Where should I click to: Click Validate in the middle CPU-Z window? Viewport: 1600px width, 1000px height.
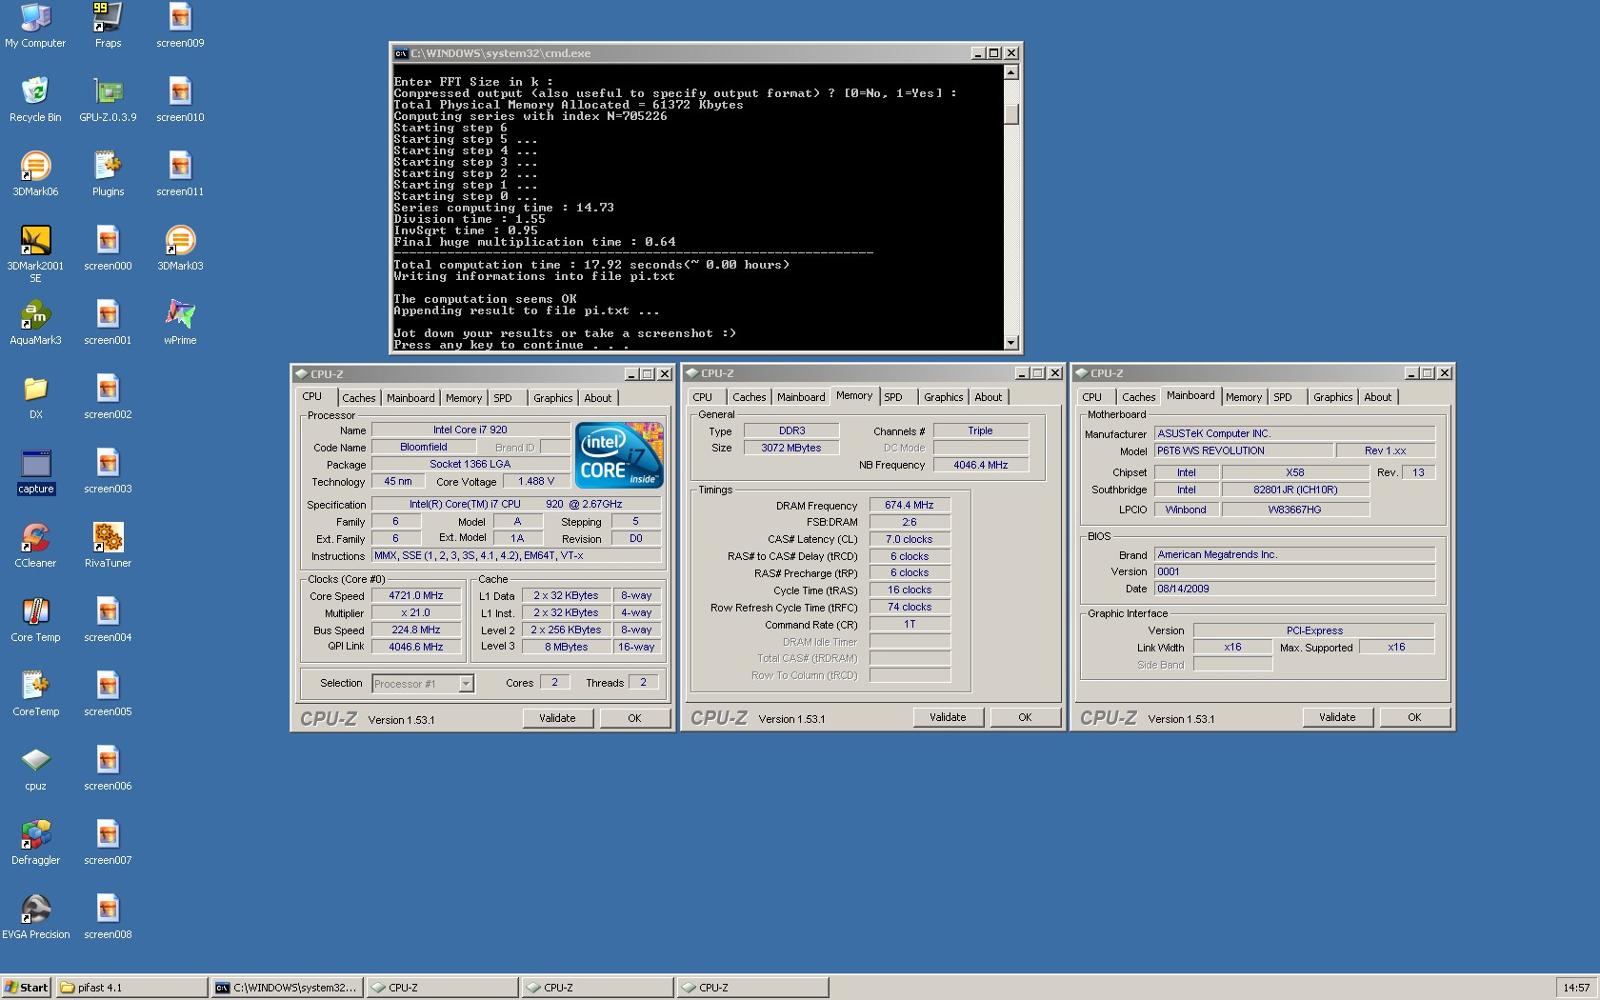tap(947, 717)
